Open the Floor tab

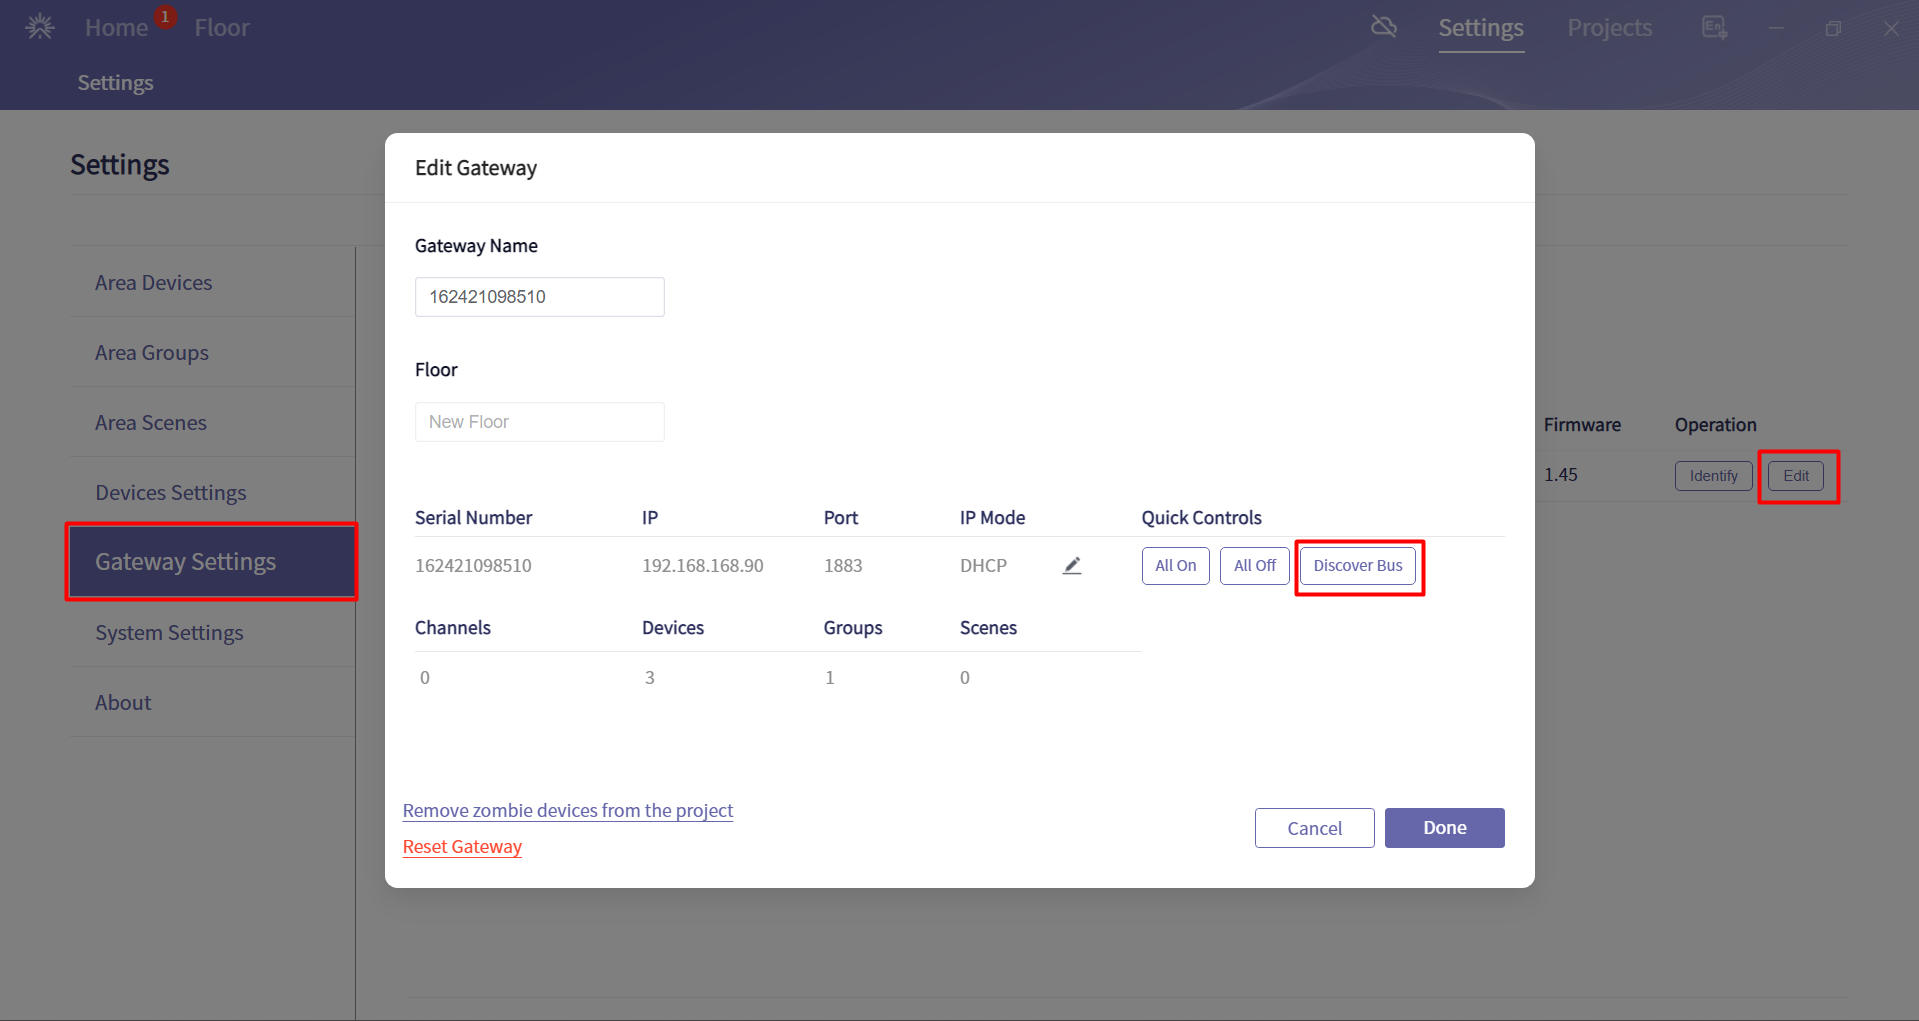point(222,28)
